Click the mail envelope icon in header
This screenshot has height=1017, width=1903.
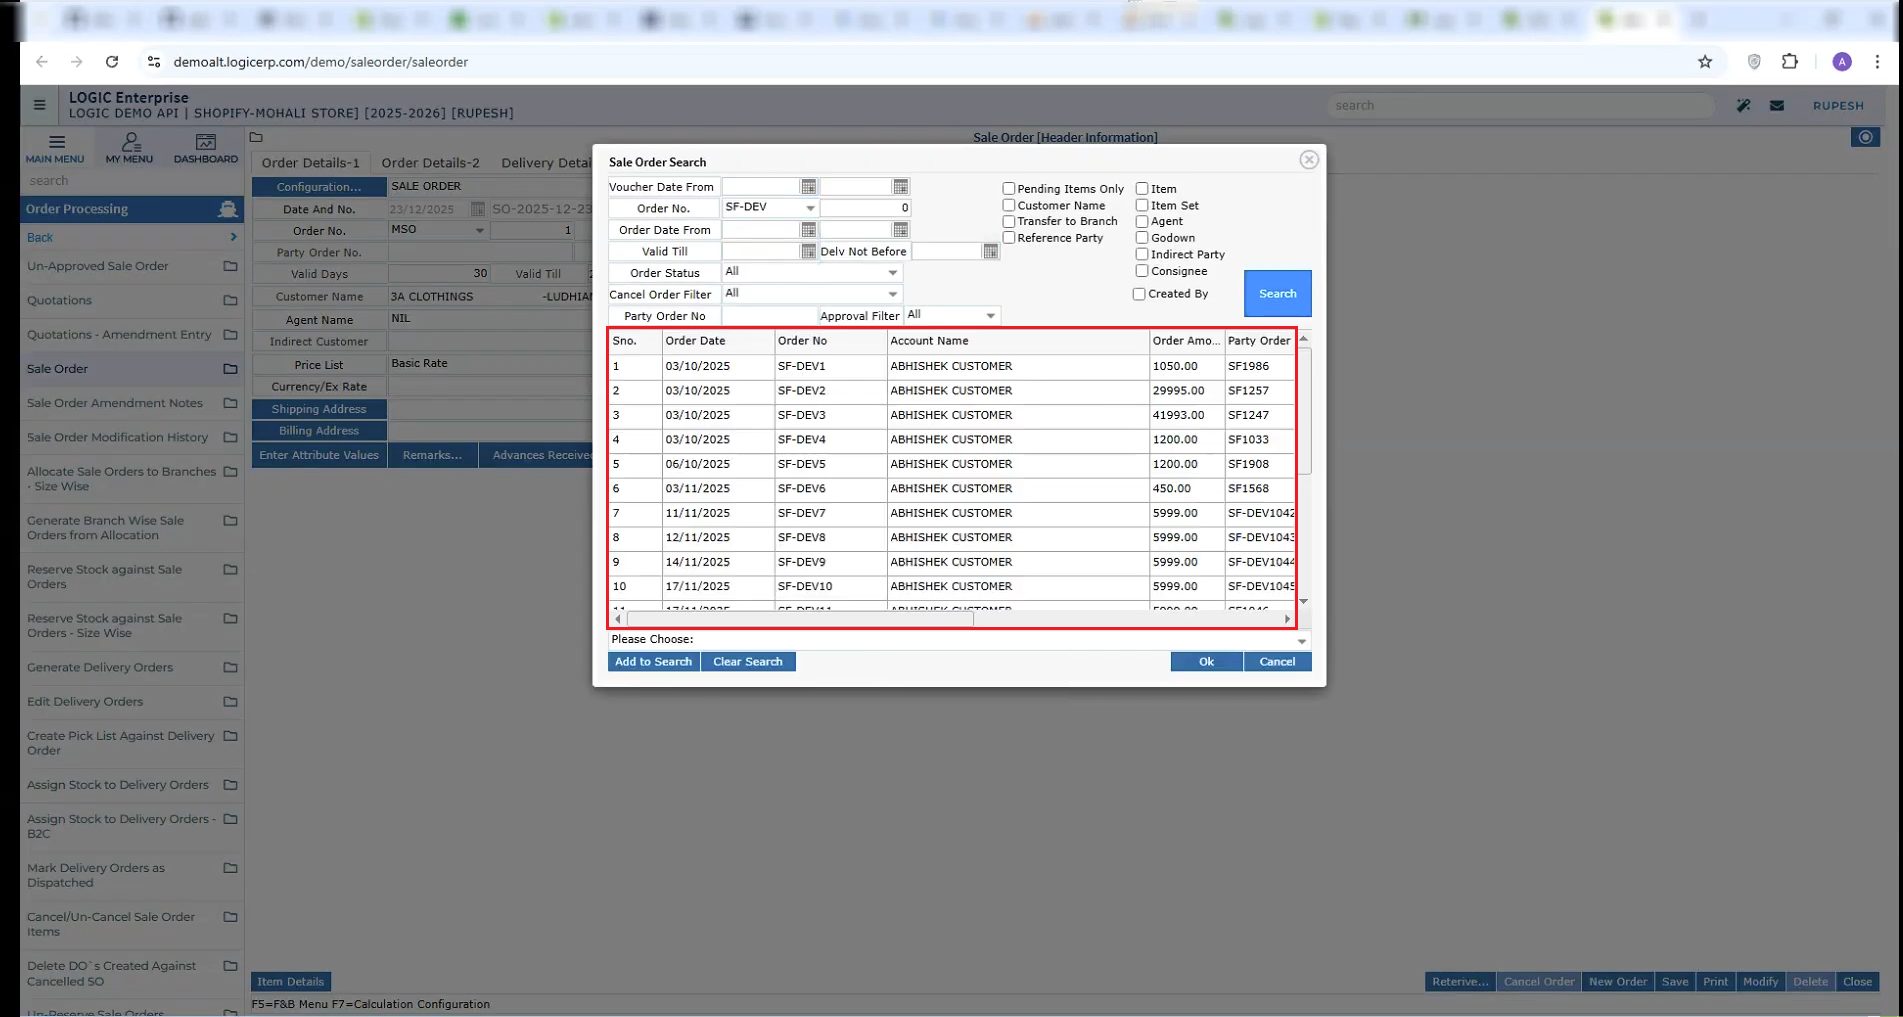pyautogui.click(x=1776, y=105)
